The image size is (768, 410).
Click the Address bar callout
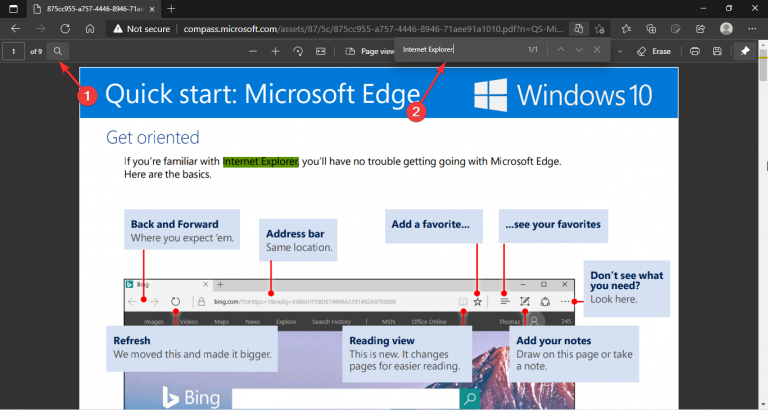coord(298,240)
